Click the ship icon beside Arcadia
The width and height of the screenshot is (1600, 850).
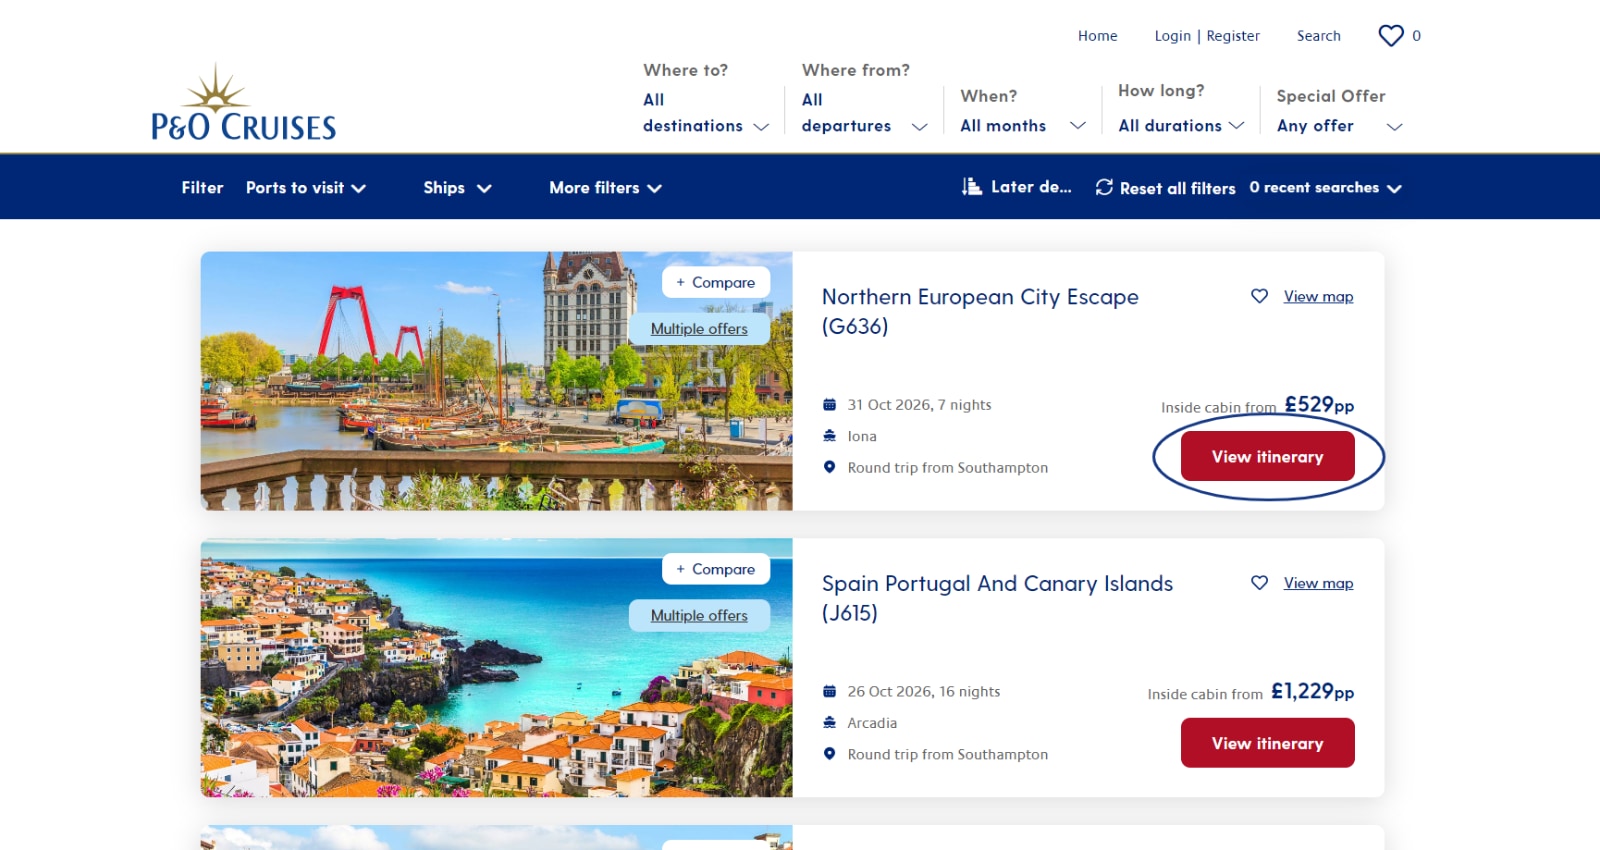(829, 723)
